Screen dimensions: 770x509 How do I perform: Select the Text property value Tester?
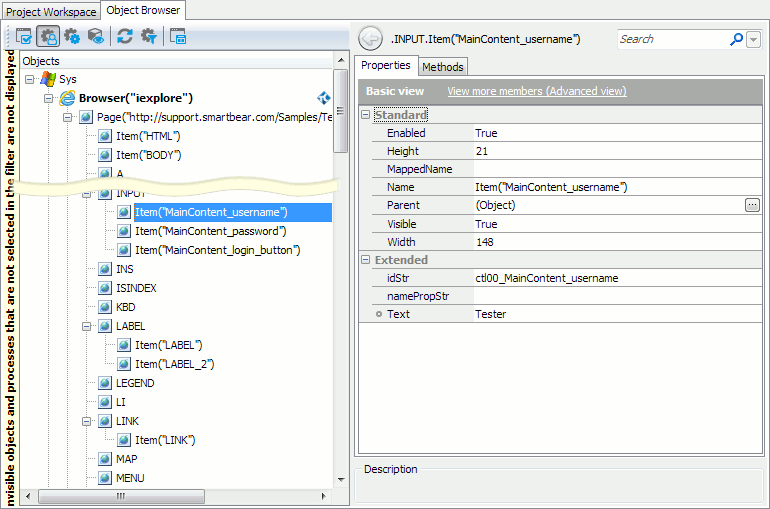coord(491,314)
